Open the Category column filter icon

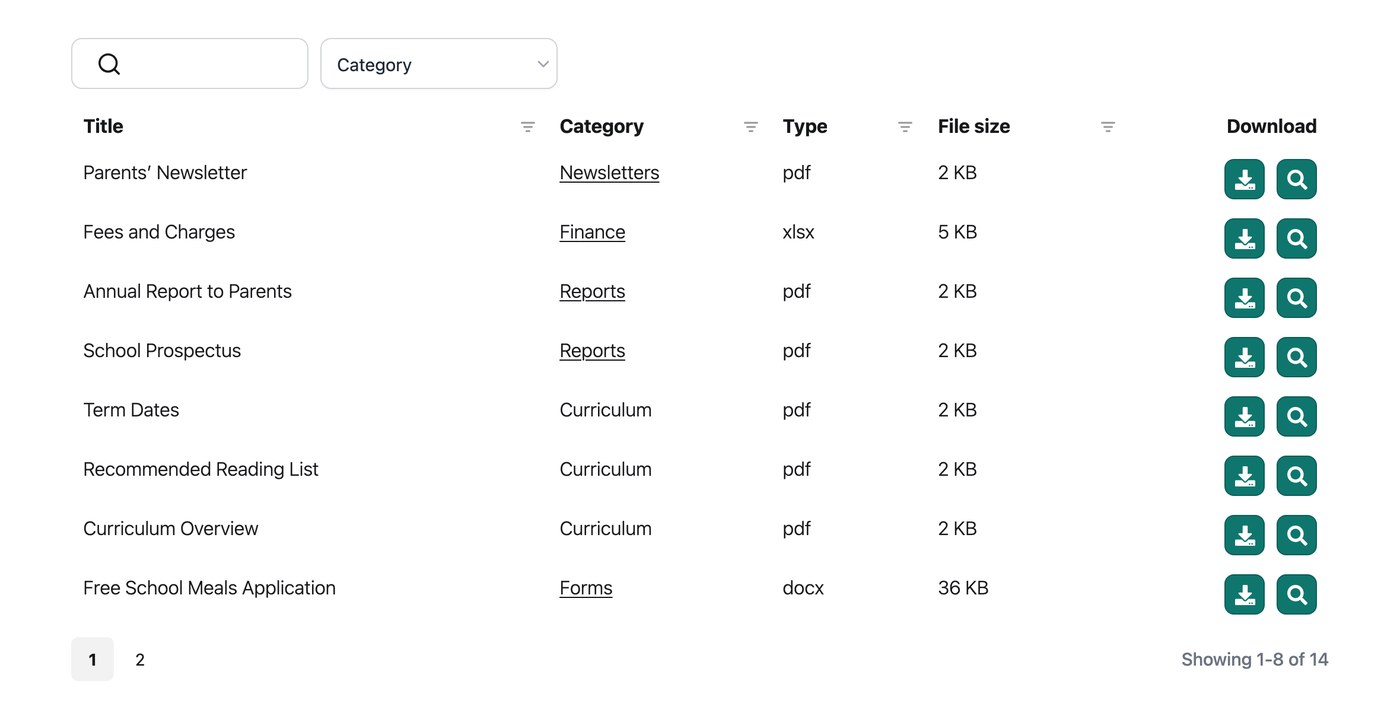751,127
